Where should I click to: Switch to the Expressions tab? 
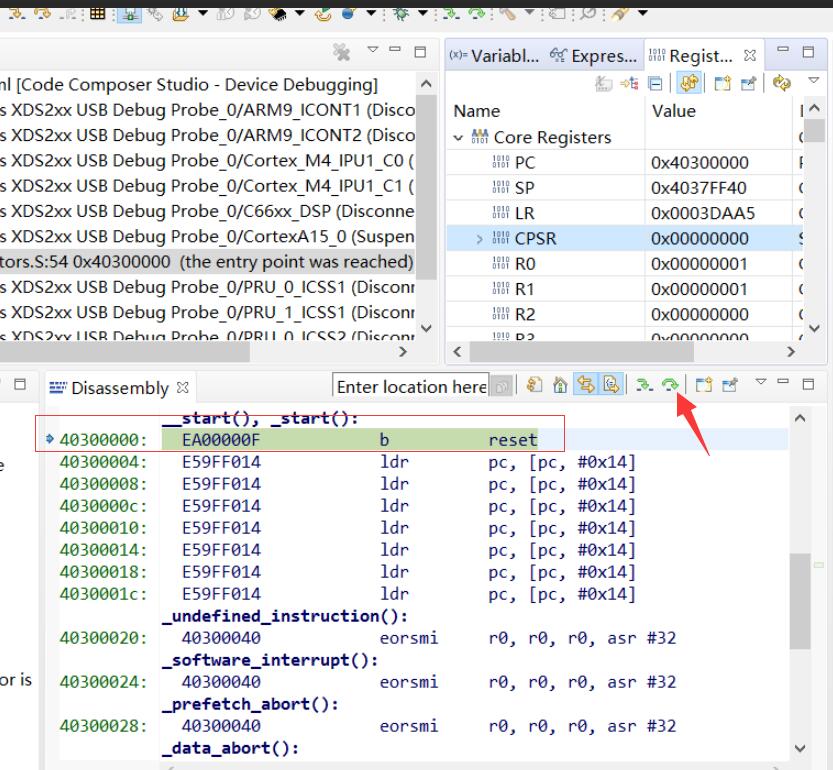click(x=599, y=56)
